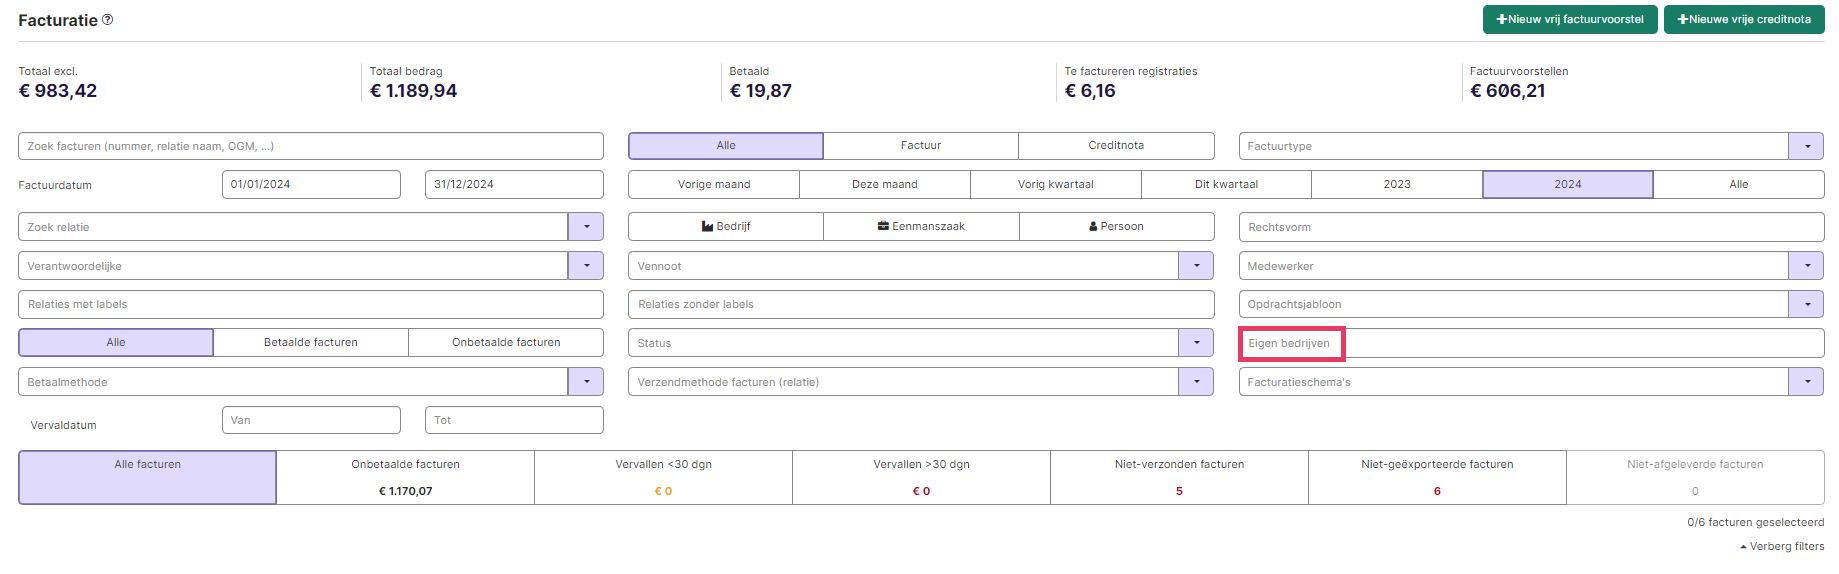Expand the Verantwoordelijke dropdown arrow
This screenshot has height=574, width=1839.
[x=586, y=266]
